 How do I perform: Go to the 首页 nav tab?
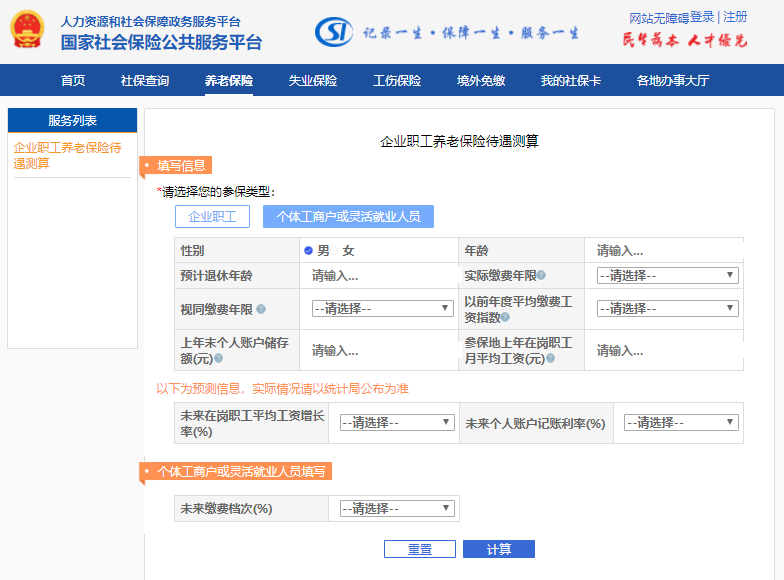(x=73, y=80)
